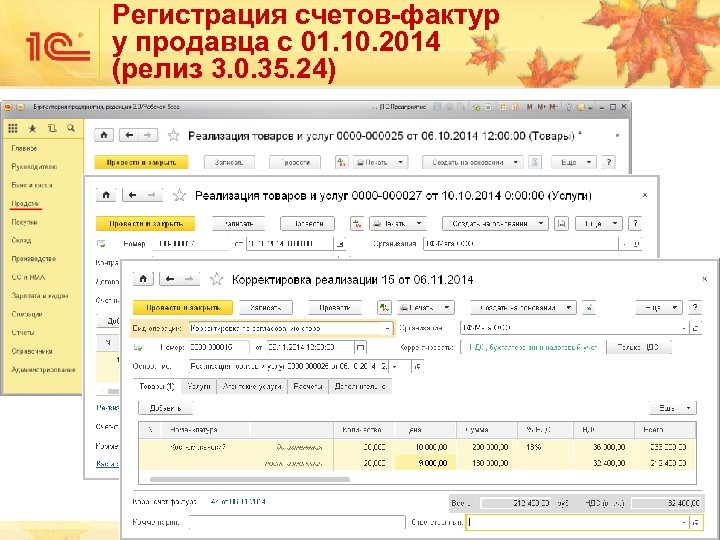Navigate back in Реализация 0000-000027 window
Image resolution: width=720 pixels, height=540 pixels.
click(x=133, y=195)
